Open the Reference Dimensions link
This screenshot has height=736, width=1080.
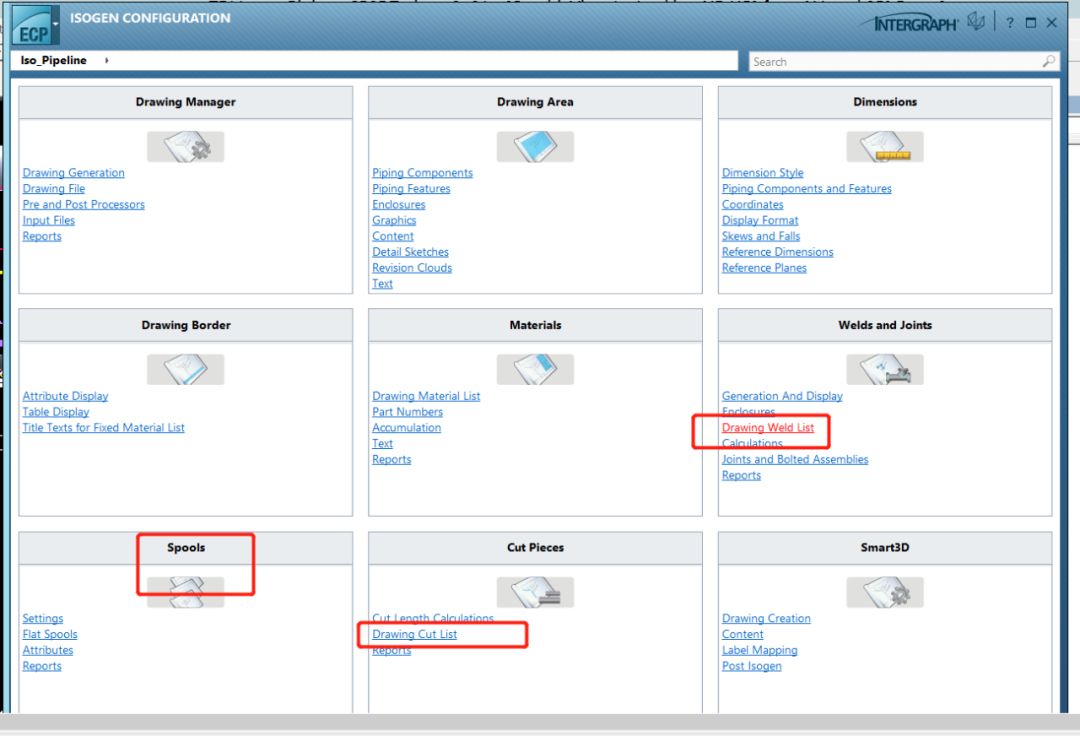click(778, 252)
